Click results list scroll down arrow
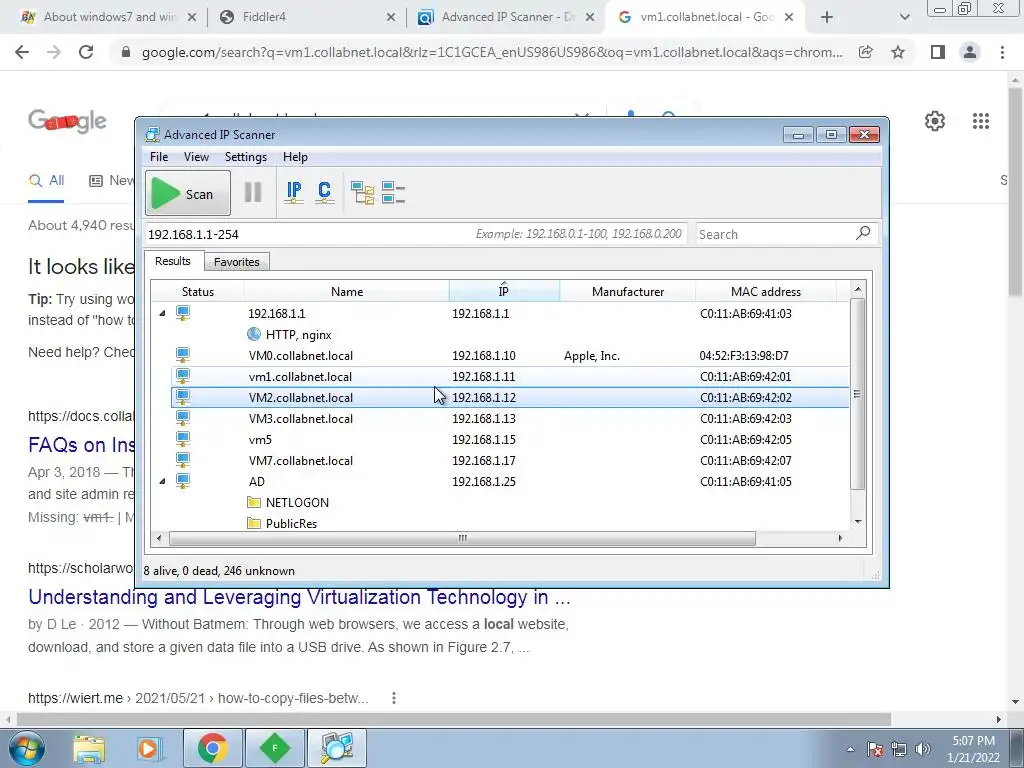 coord(858,521)
